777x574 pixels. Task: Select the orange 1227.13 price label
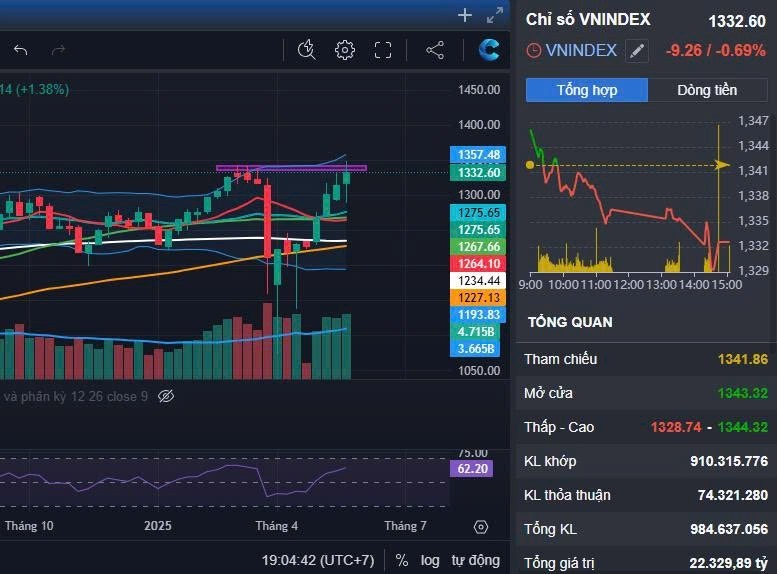[x=478, y=297]
